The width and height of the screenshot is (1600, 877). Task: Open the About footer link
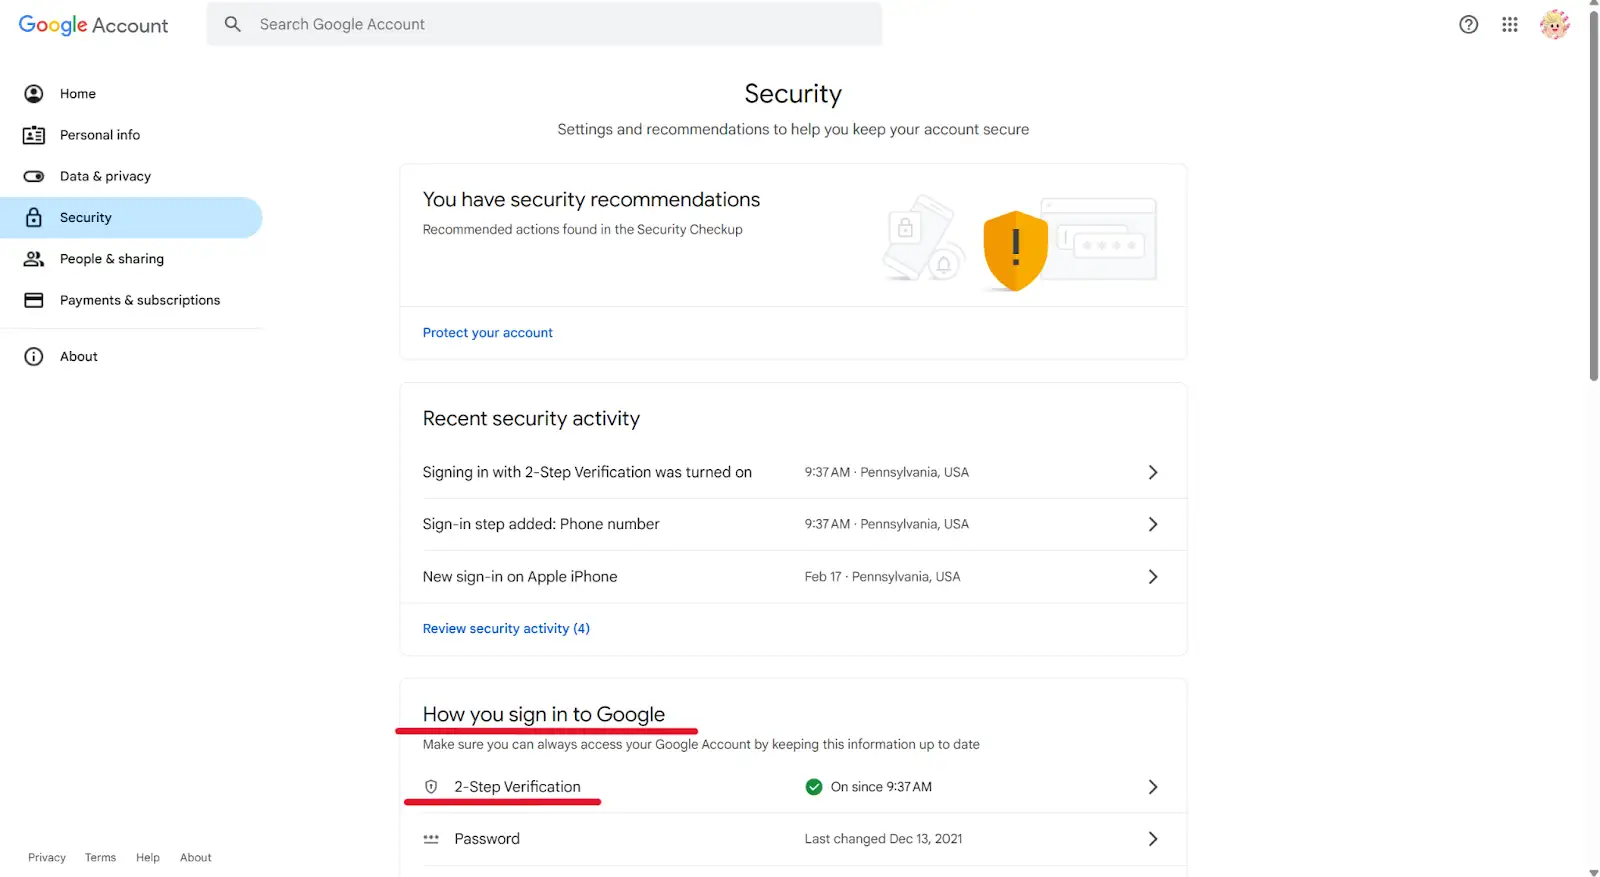(196, 858)
